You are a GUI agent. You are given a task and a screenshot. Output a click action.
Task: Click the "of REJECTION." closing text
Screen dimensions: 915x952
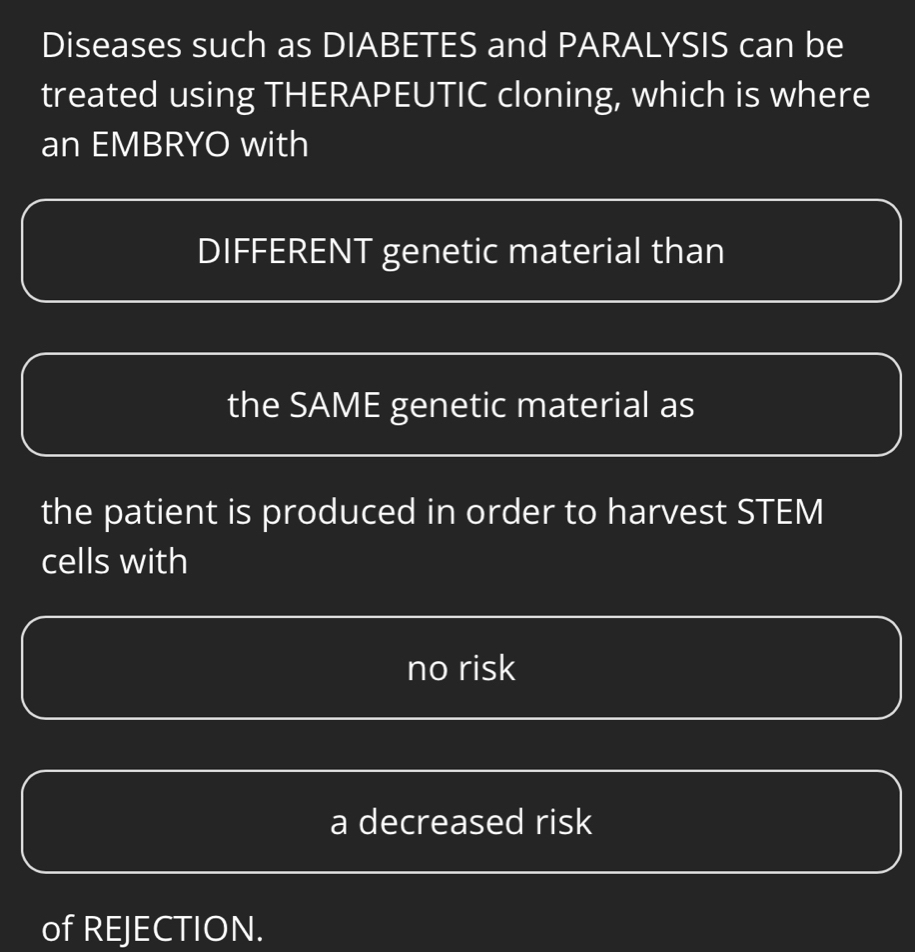[x=153, y=928]
